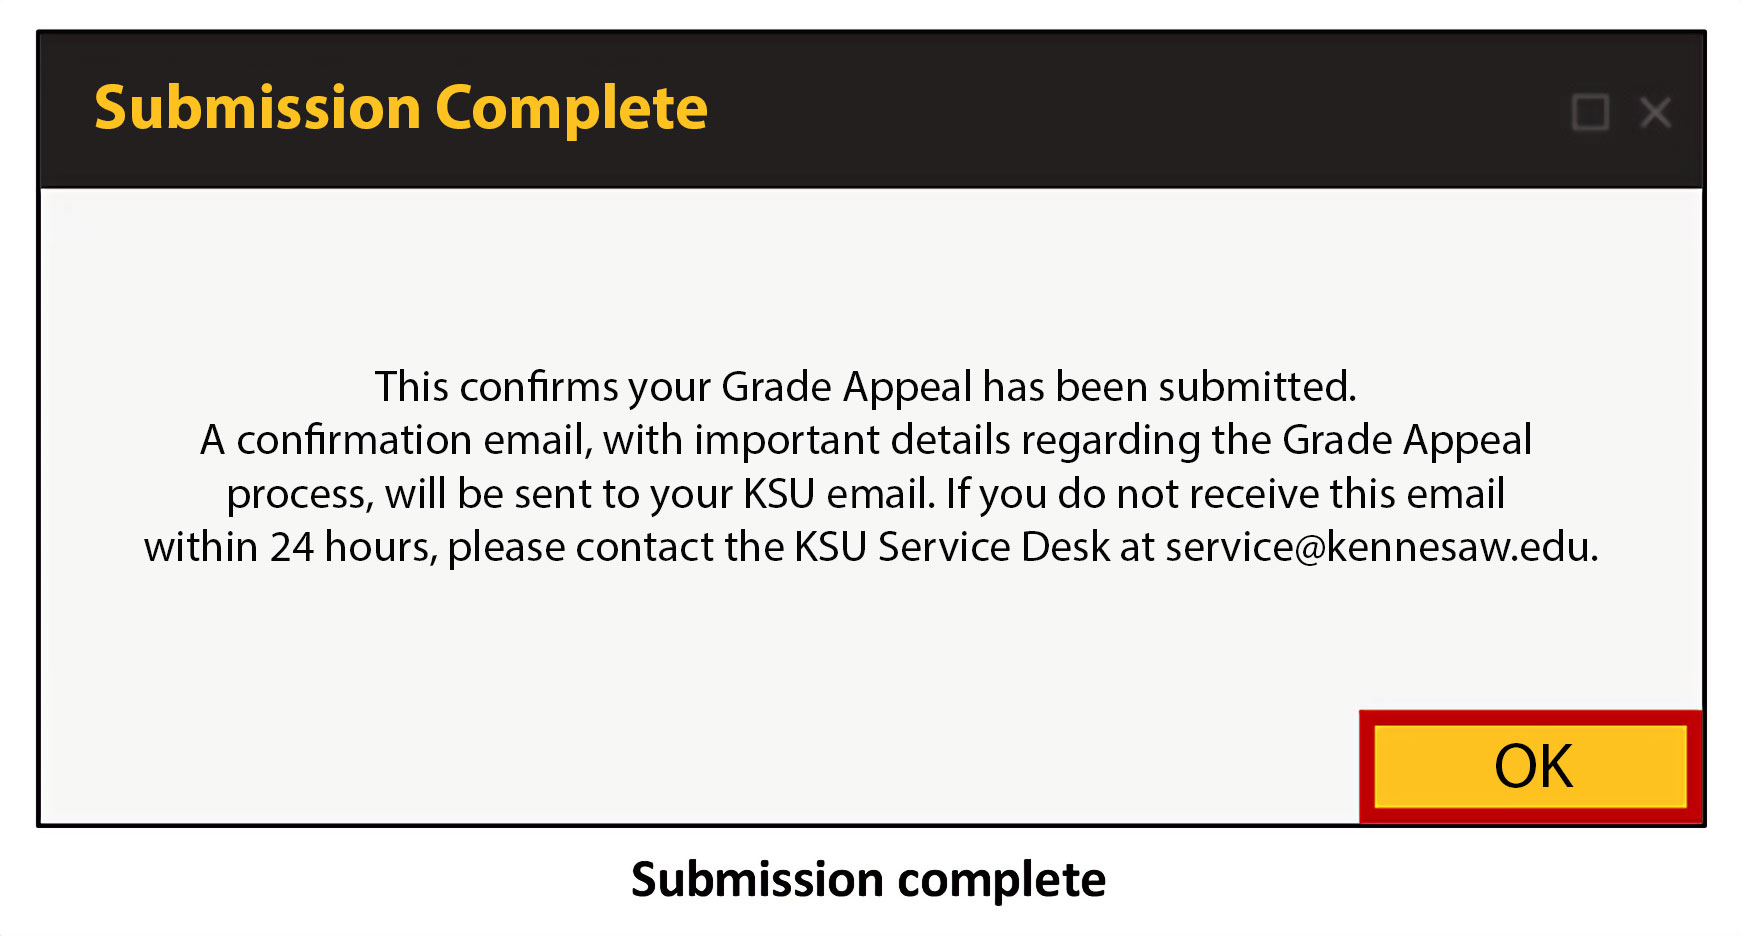Close the Submission Complete dialog with X
This screenshot has height=936, width=1742.
1656,112
